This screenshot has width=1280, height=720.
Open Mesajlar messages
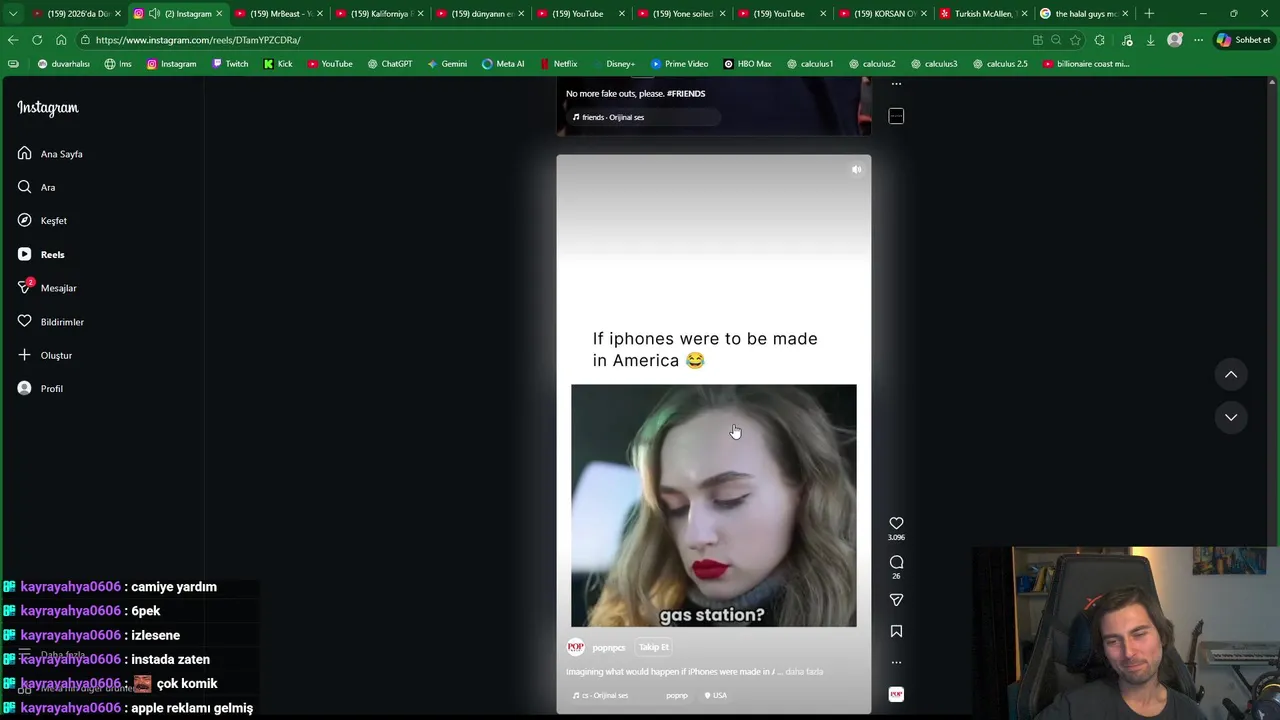(47, 288)
